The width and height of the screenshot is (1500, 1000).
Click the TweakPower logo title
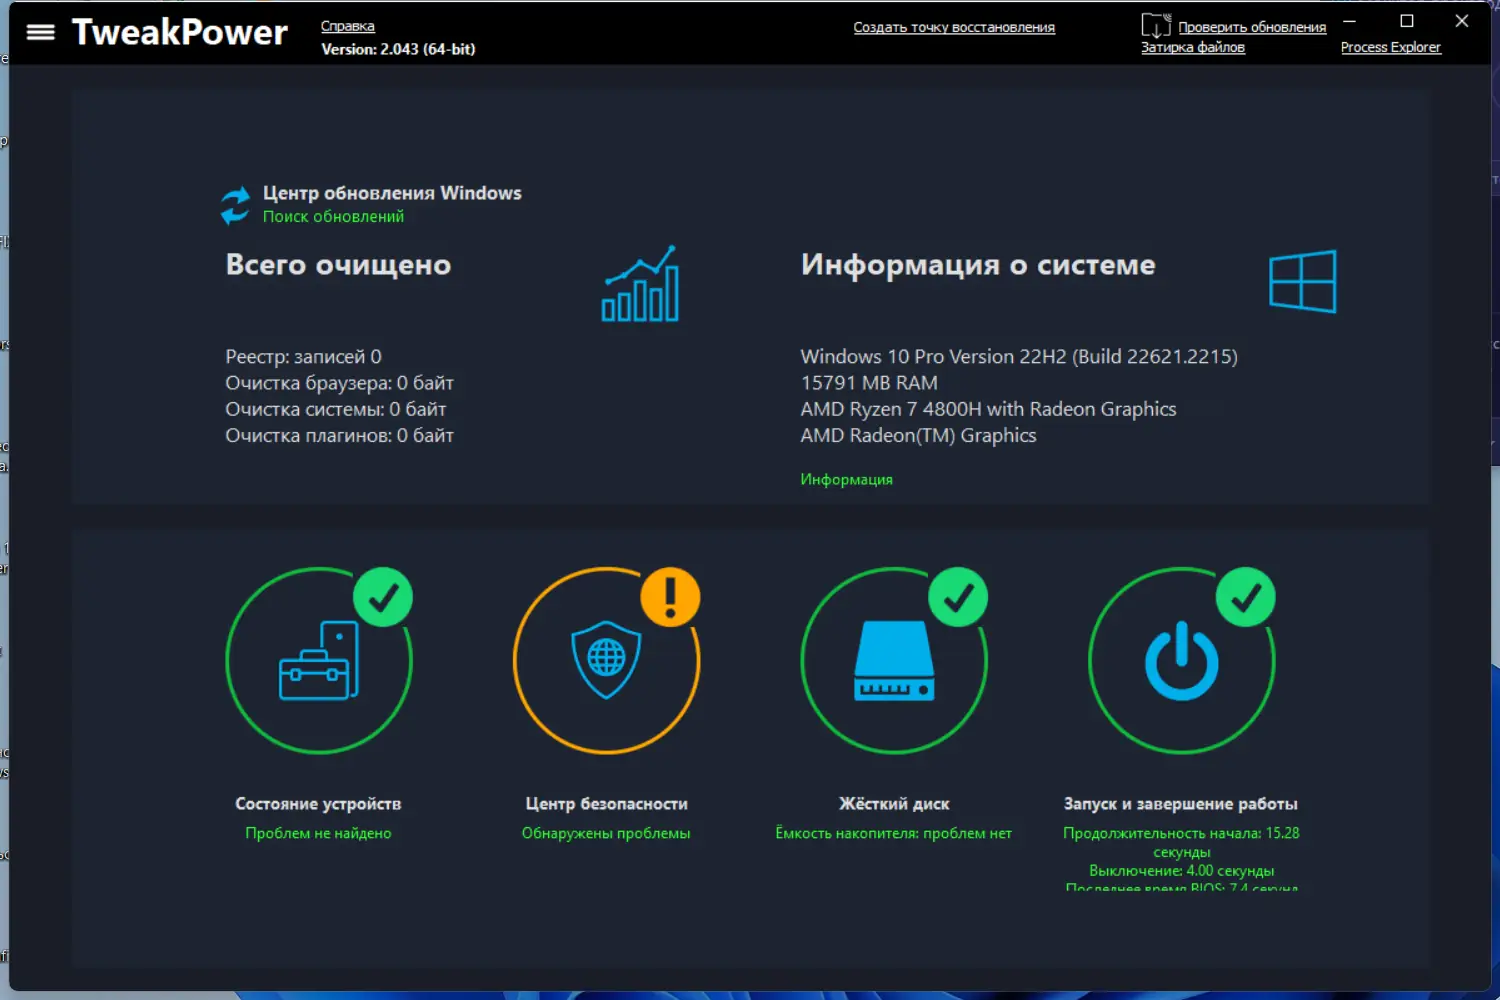[180, 32]
